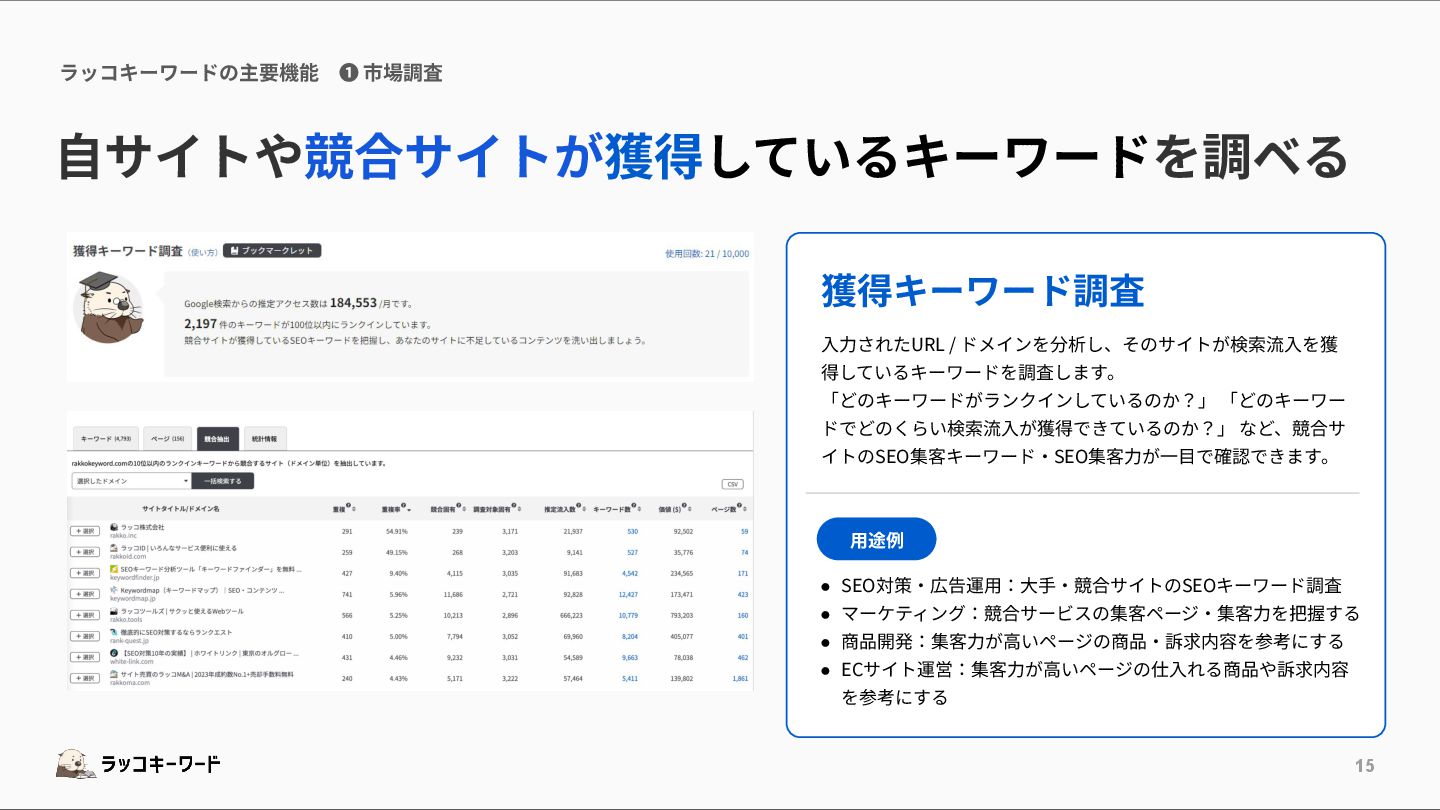
Task: Switch to the ページ (156) tab
Action: pos(167,439)
